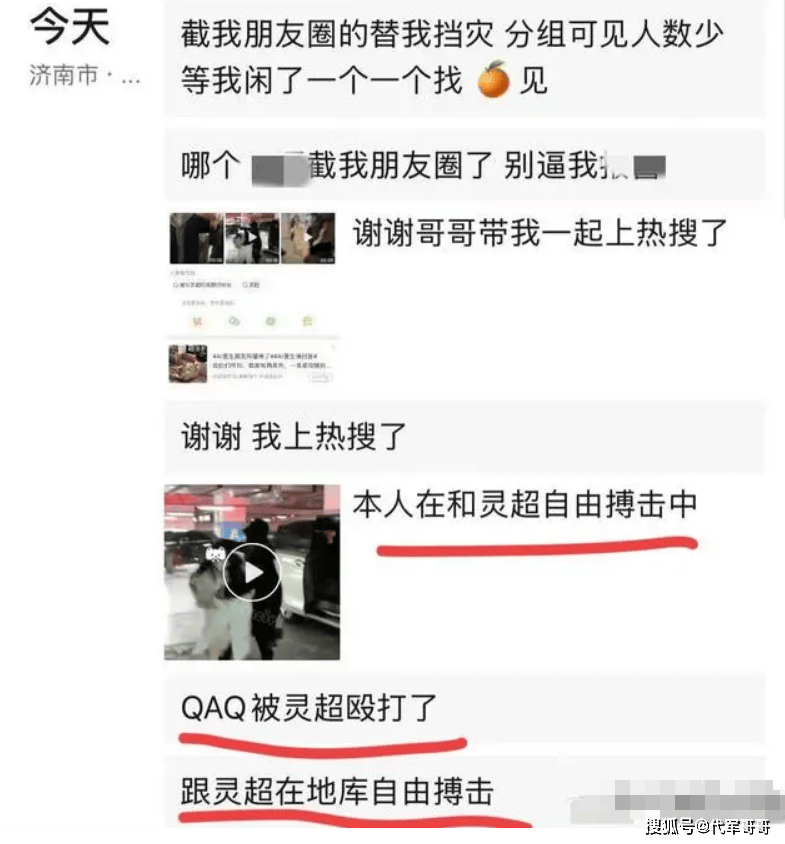
Task: Open the post 'QAQ 被灵超殴打了'
Action: pos(465,708)
